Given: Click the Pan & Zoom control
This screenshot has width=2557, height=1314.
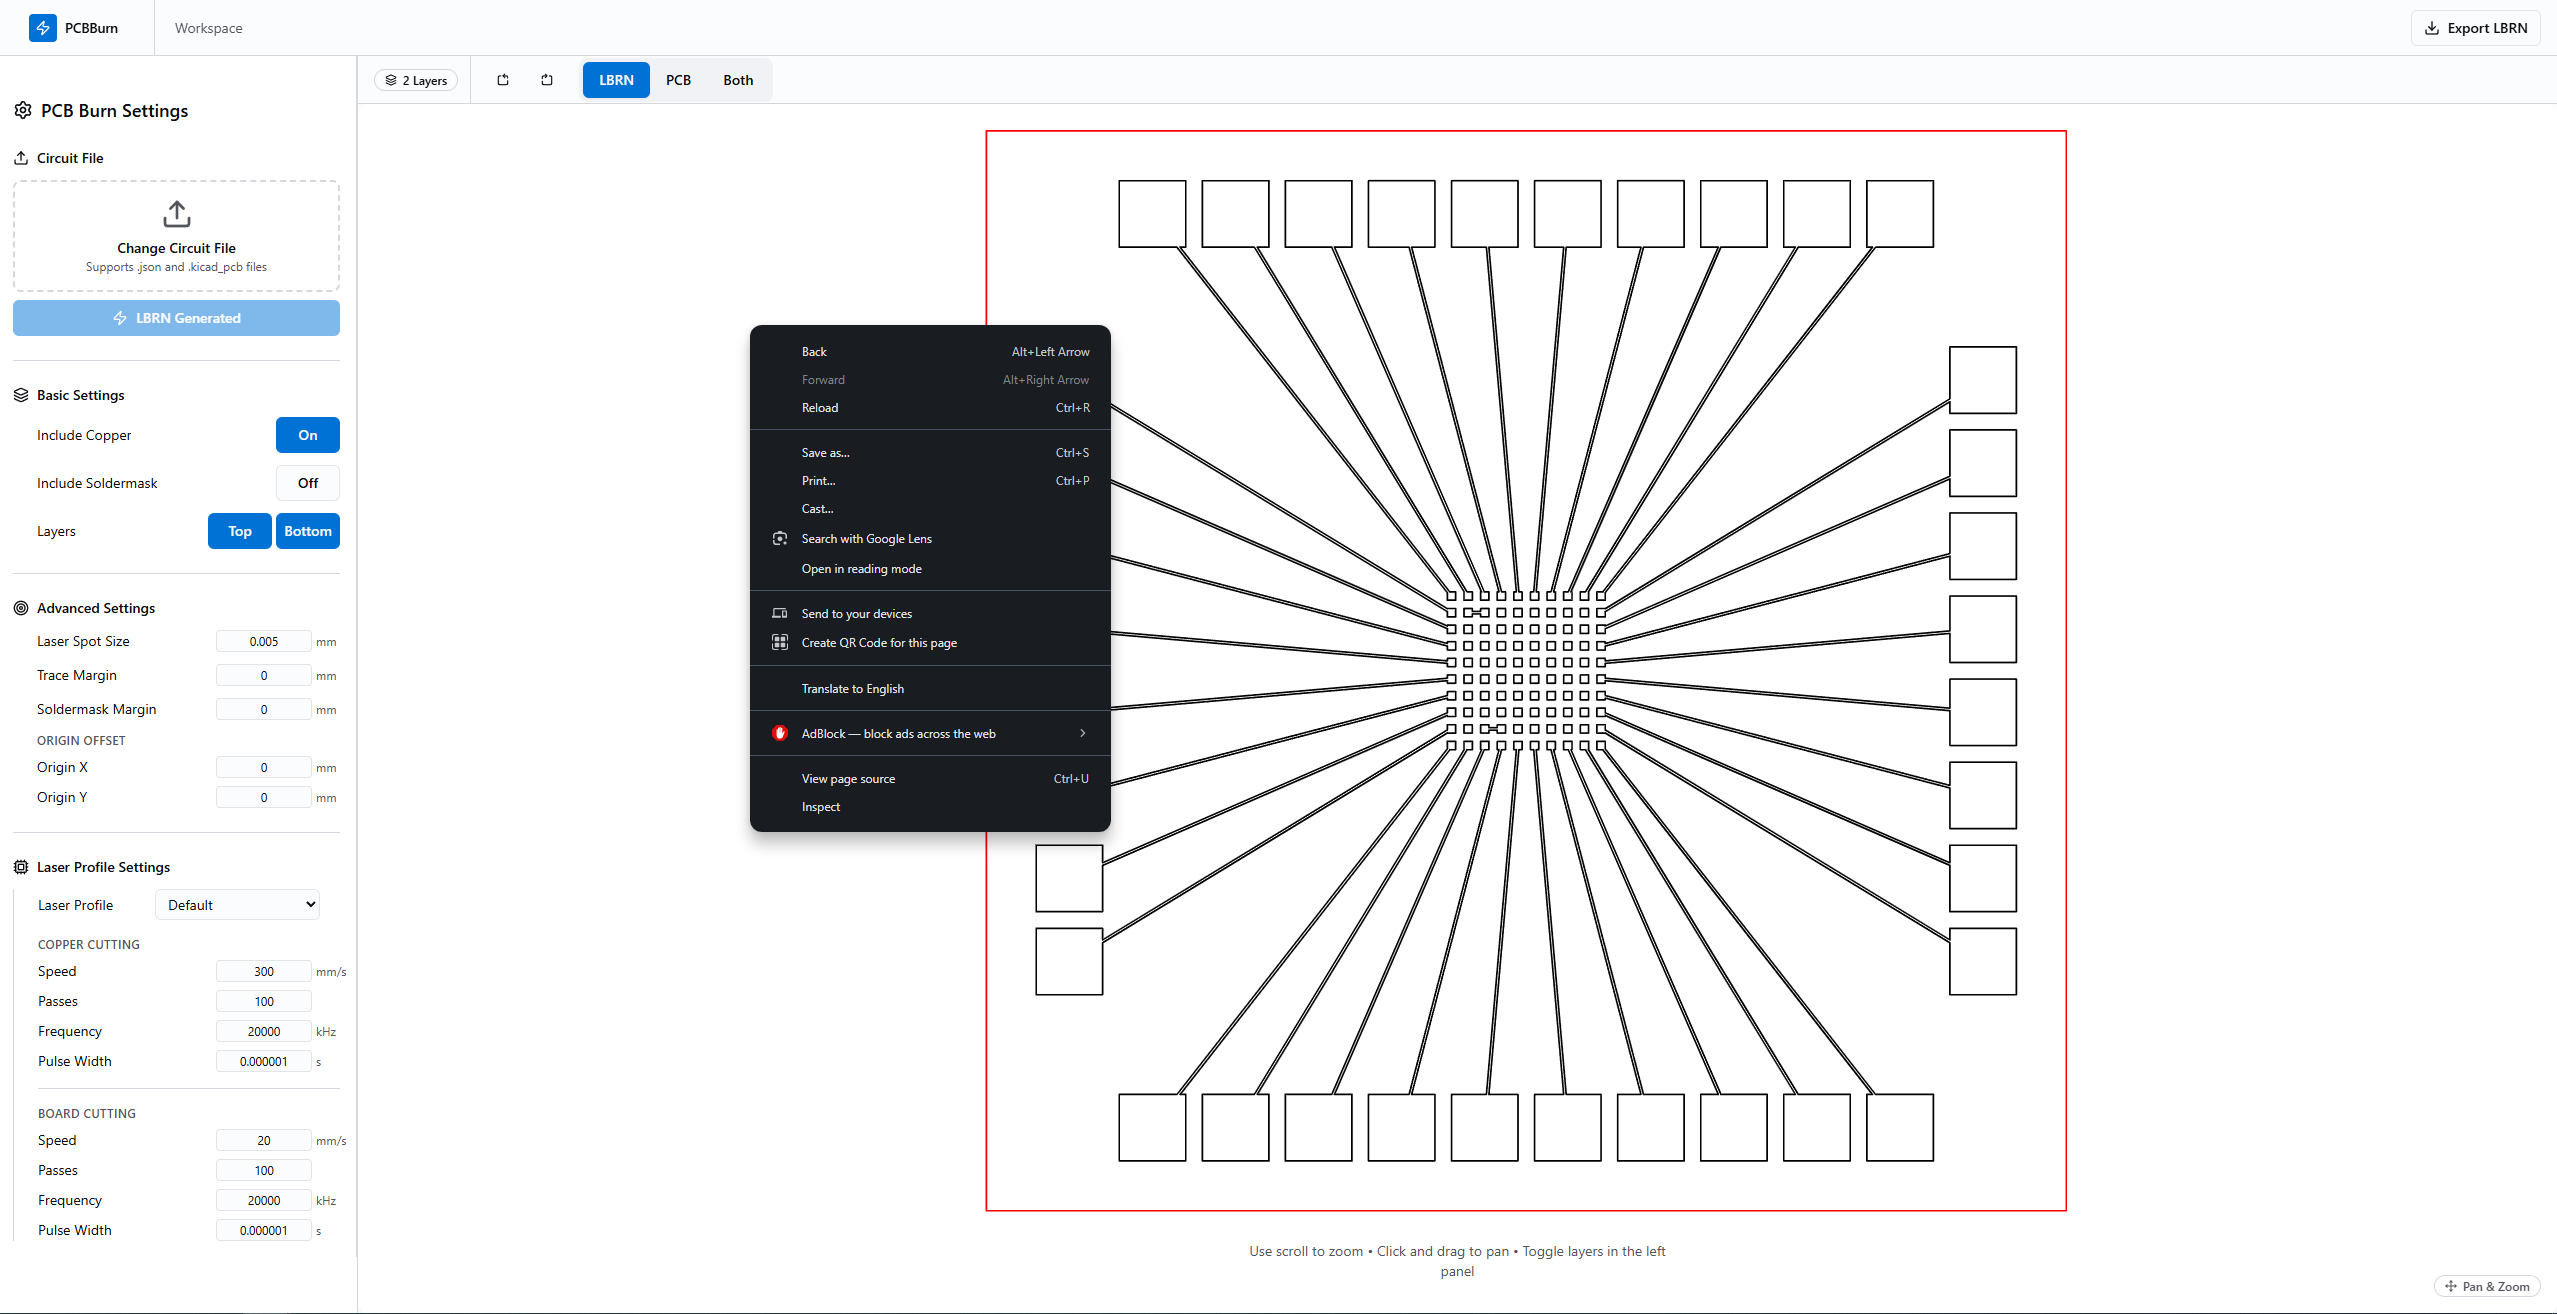Looking at the screenshot, I should pos(2486,1286).
